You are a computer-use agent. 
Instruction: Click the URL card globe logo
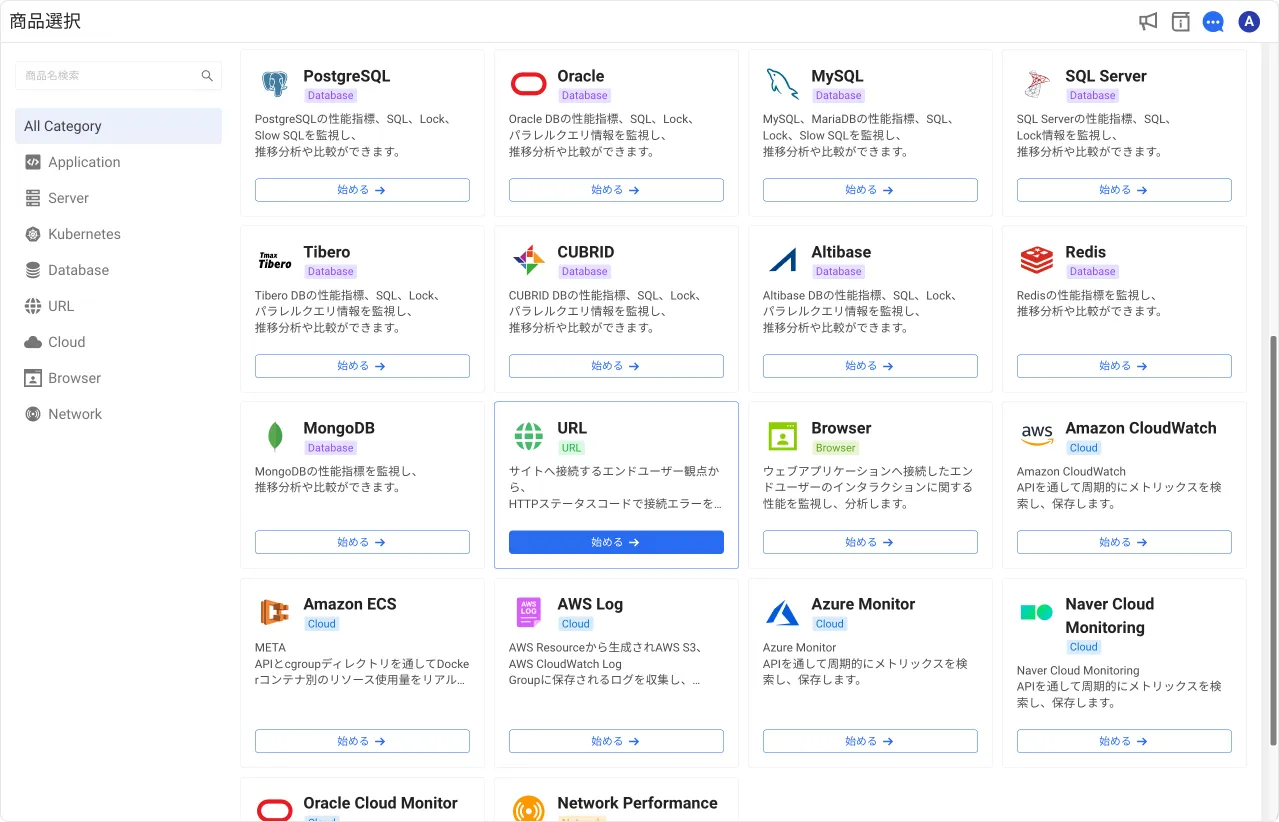click(x=528, y=436)
